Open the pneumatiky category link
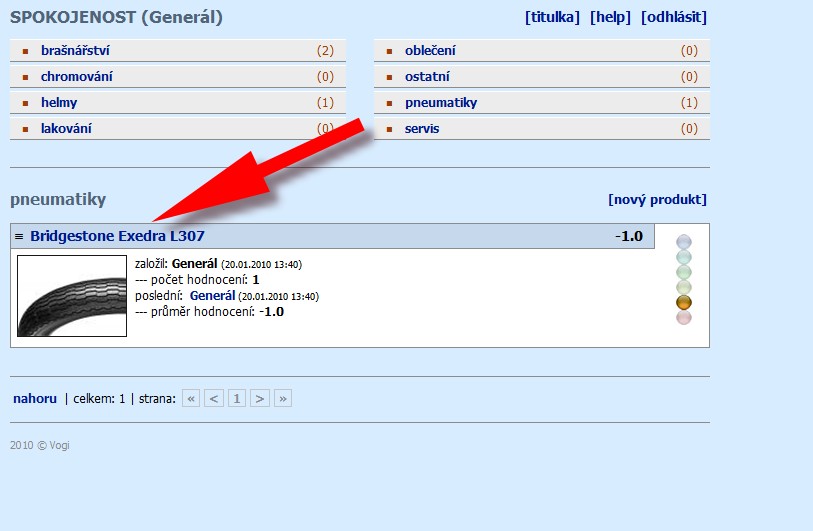Screen dimensions: 813x531 point(441,103)
